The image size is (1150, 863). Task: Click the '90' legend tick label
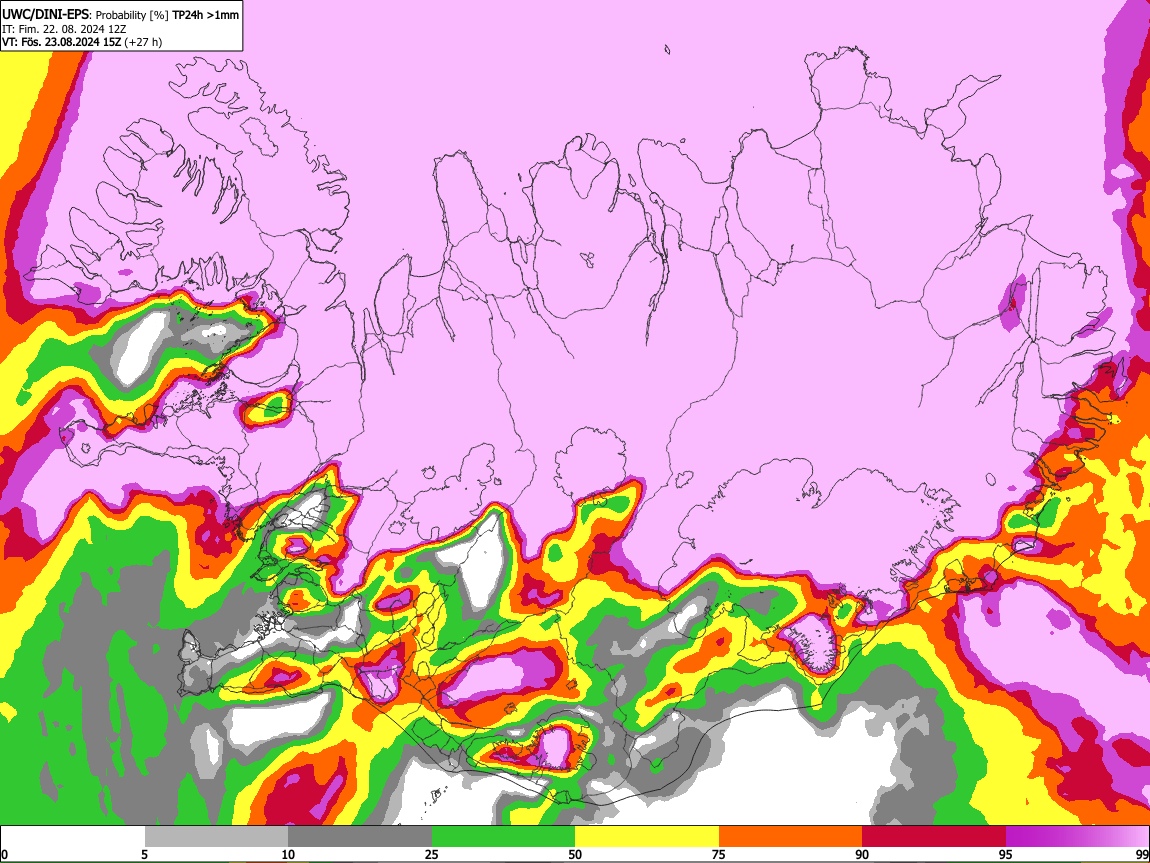coord(862,854)
